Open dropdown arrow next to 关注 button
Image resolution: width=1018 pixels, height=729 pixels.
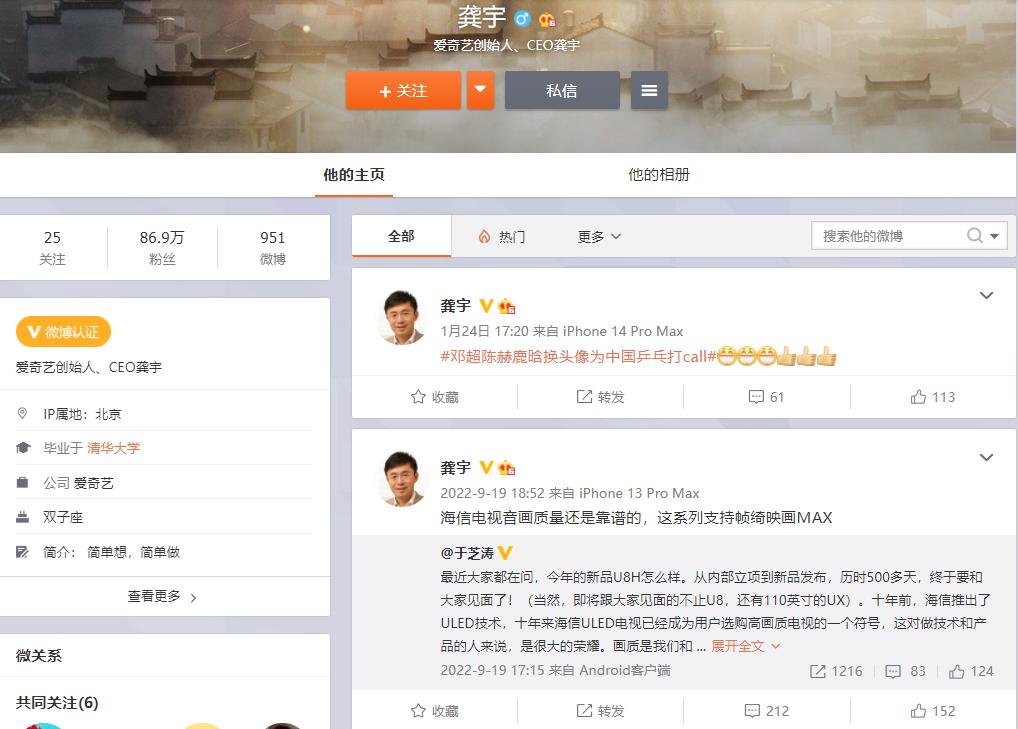coord(480,90)
